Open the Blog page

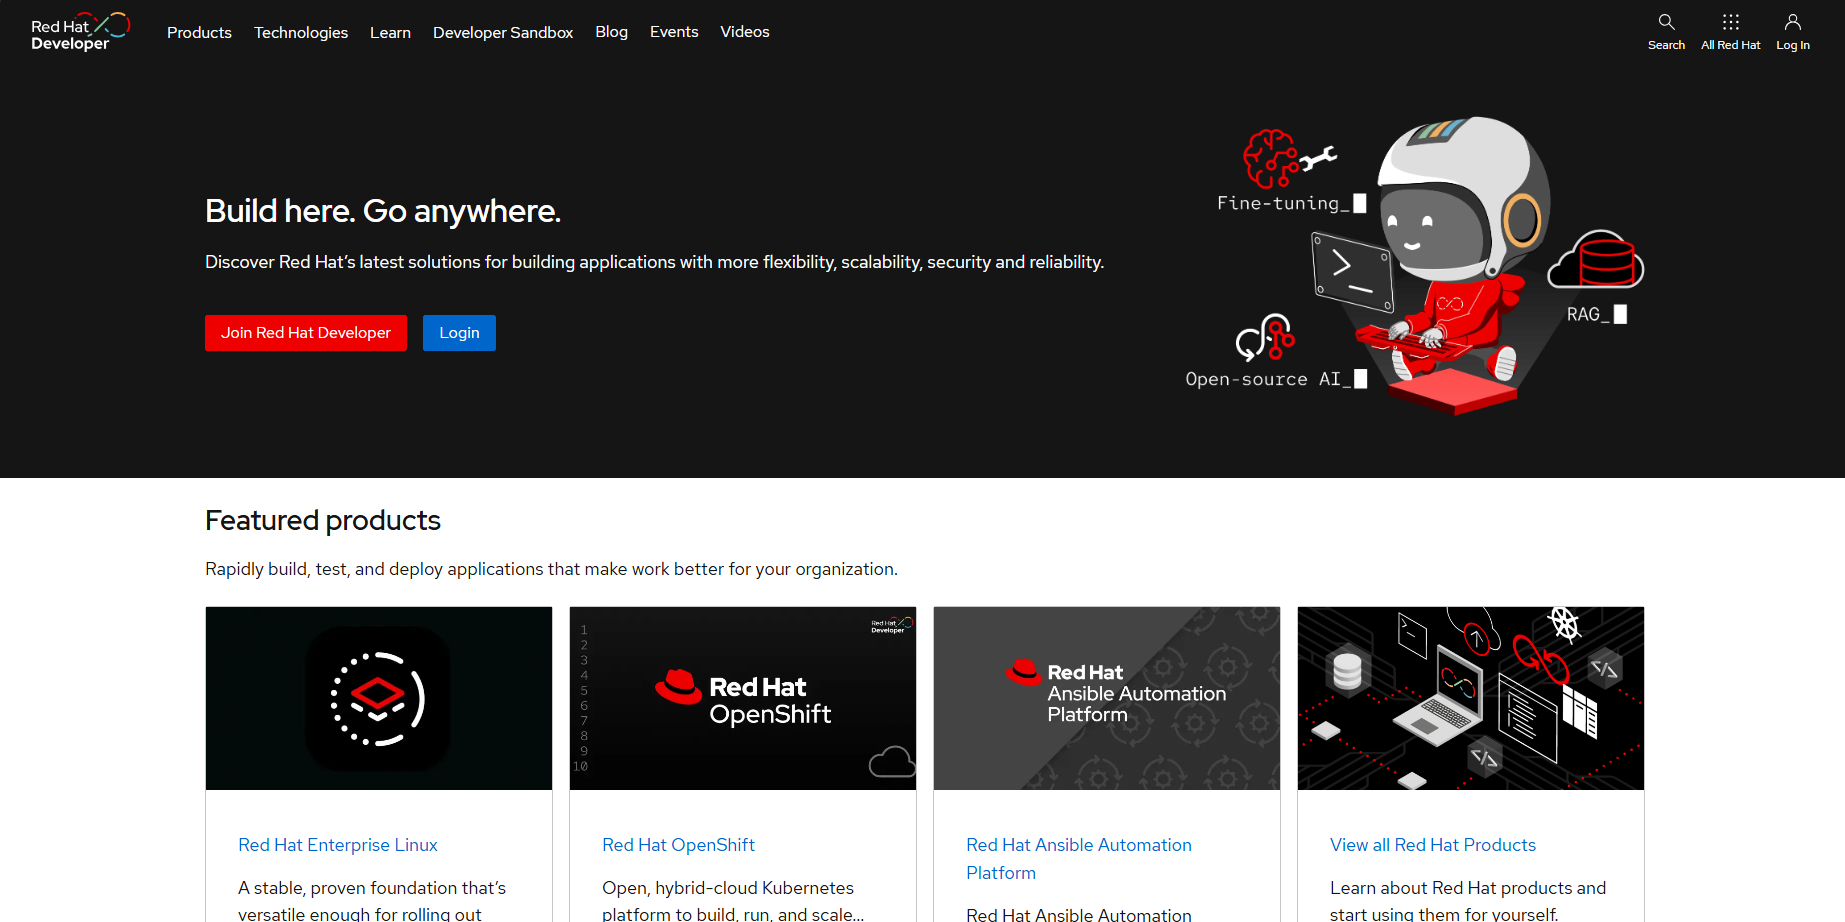coord(611,32)
